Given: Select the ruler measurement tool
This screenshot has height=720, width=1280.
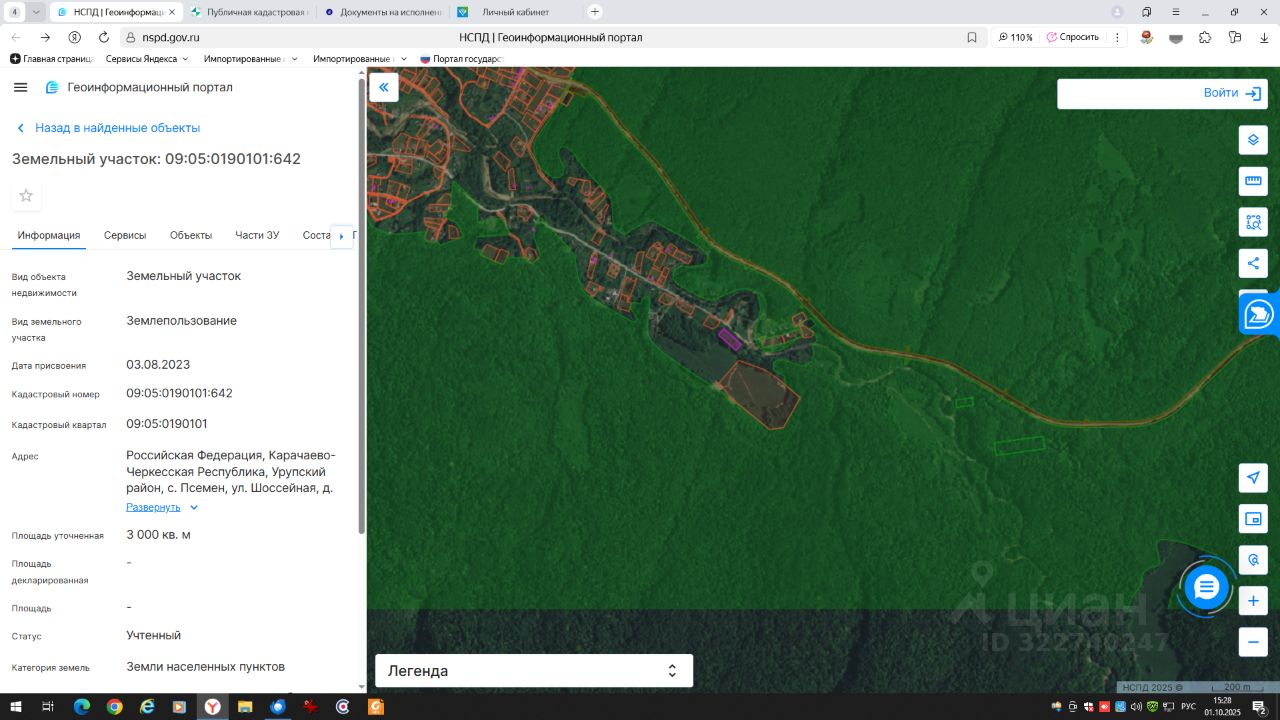Looking at the screenshot, I should [1253, 181].
